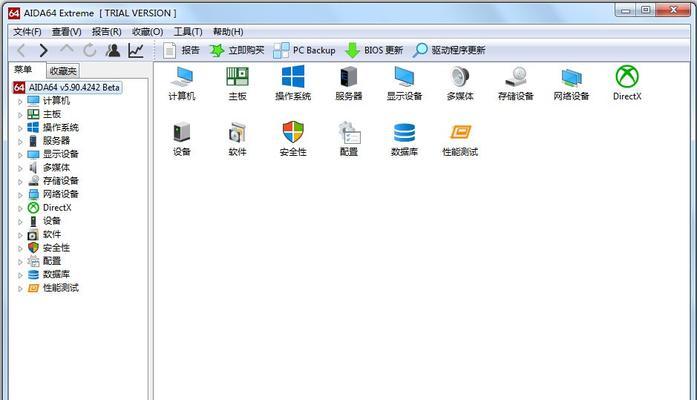Open PC Backup from the toolbar
The width and height of the screenshot is (697, 400).
(304, 50)
